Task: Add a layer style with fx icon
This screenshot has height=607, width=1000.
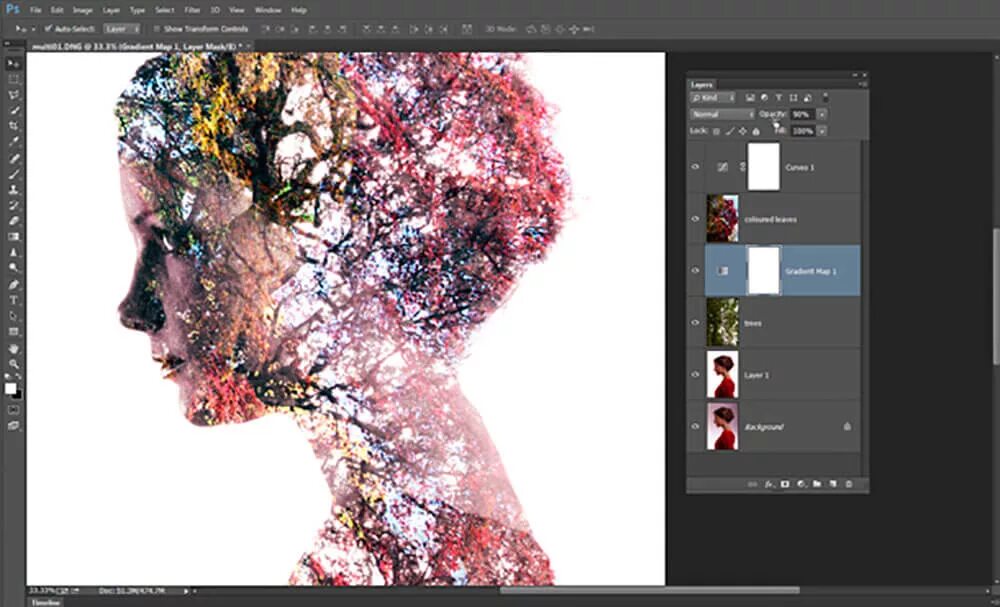Action: 768,485
